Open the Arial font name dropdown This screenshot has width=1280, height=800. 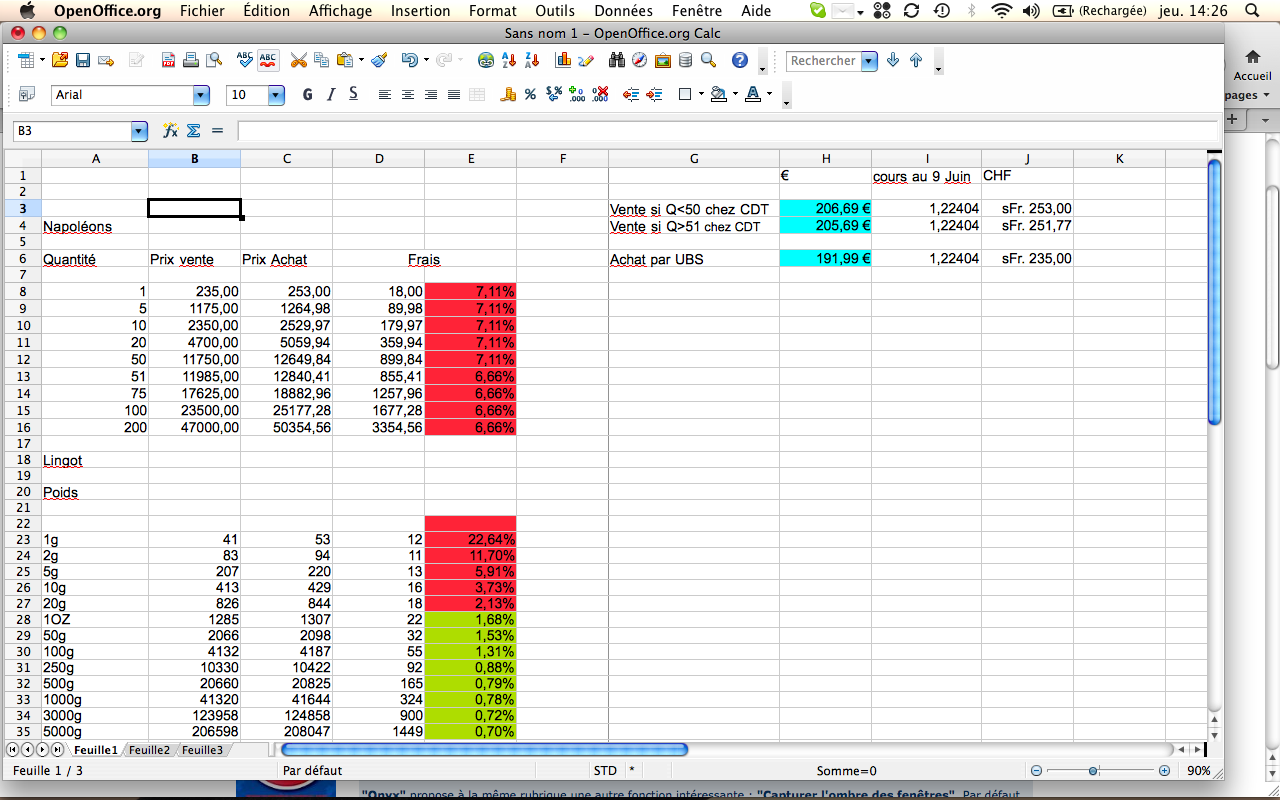201,95
